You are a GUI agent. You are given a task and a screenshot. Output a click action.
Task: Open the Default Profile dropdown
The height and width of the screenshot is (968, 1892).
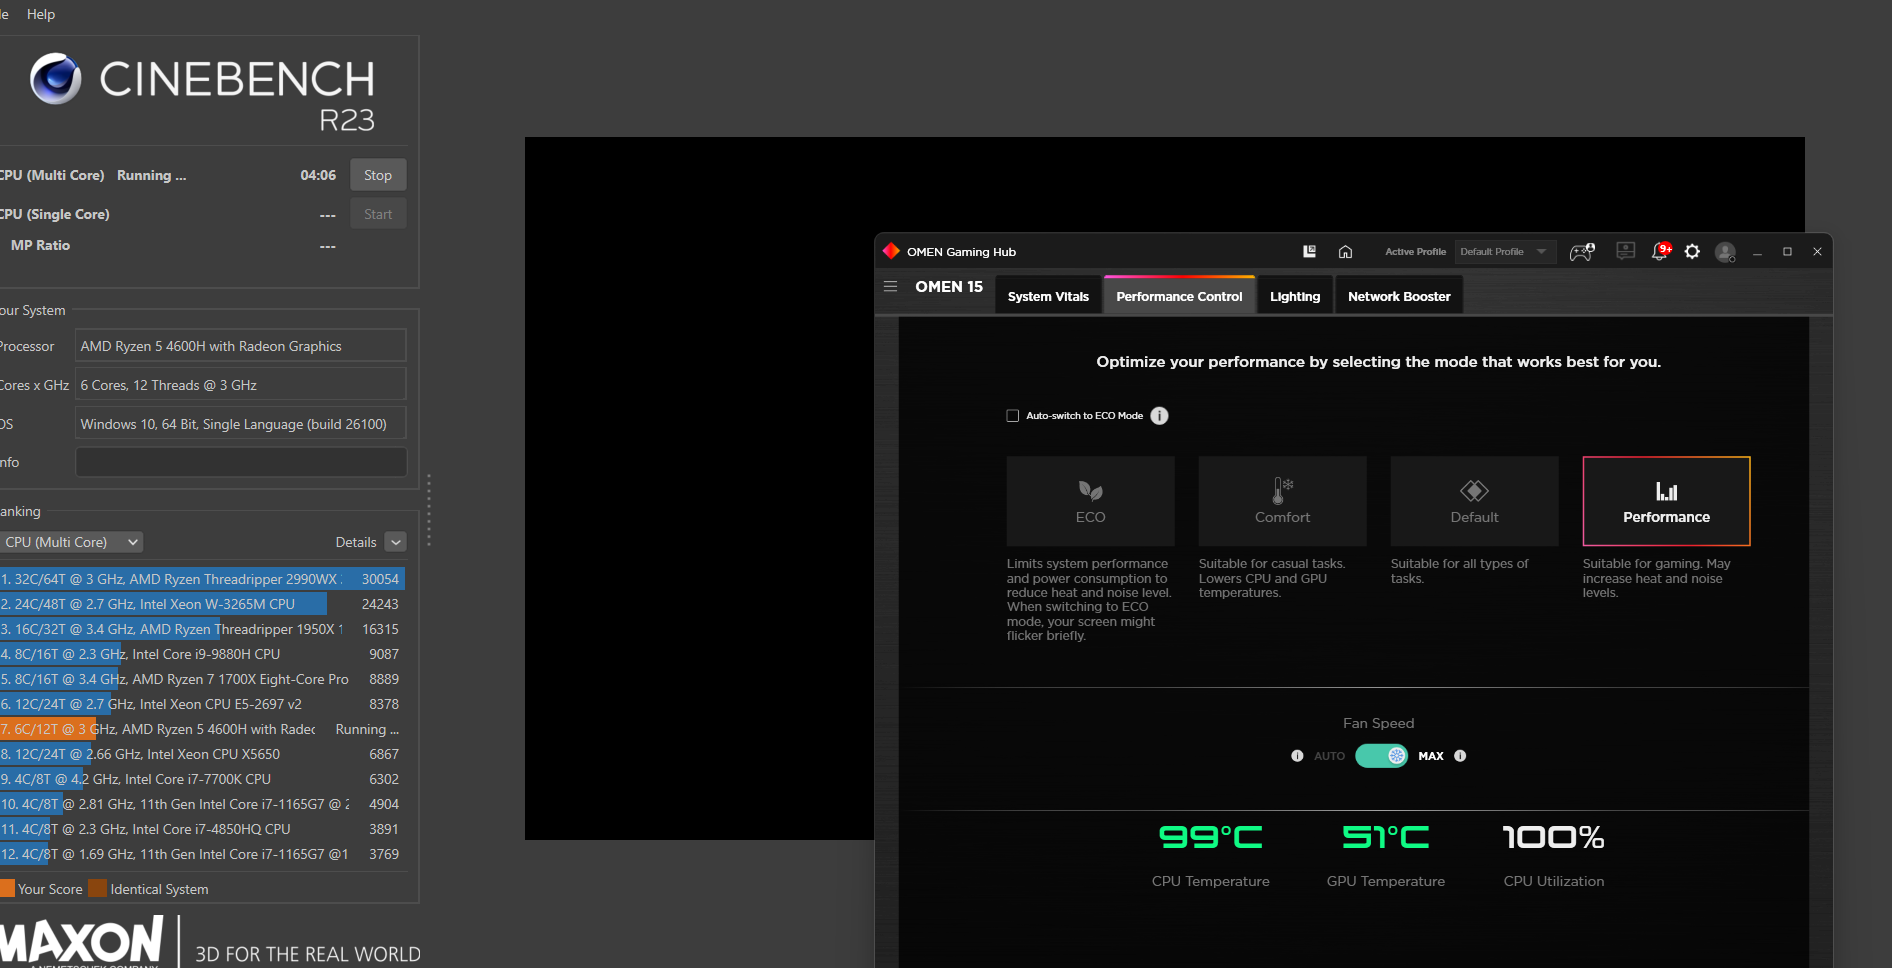(1504, 251)
